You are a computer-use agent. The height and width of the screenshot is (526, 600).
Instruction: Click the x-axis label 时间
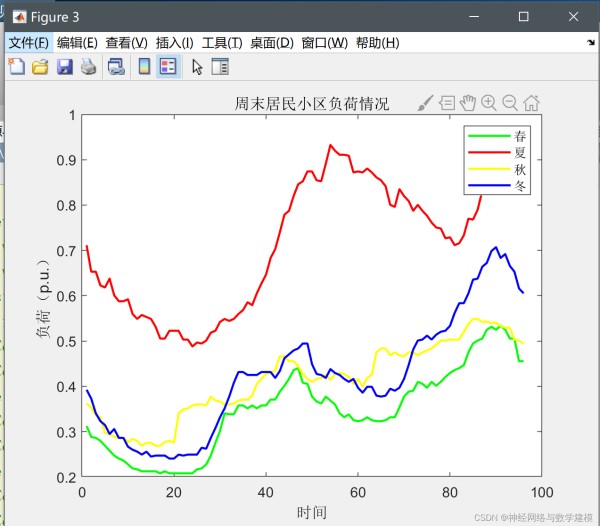point(312,512)
